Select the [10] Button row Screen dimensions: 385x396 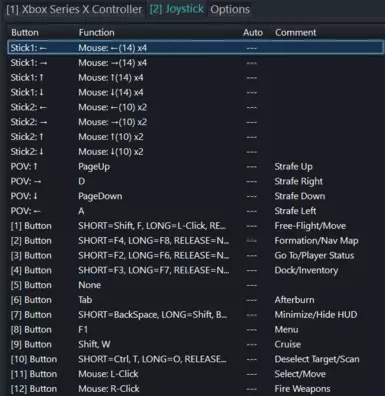tap(195, 359)
